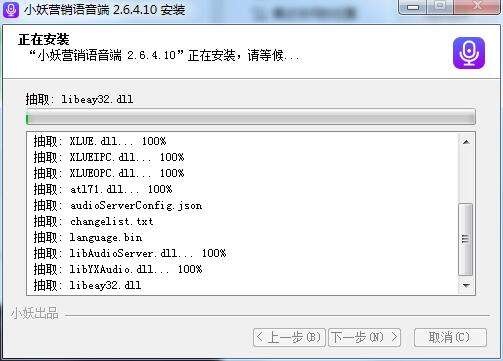This screenshot has height=361, width=503.
Task: Click the log list scroll up arrow
Action: [466, 142]
